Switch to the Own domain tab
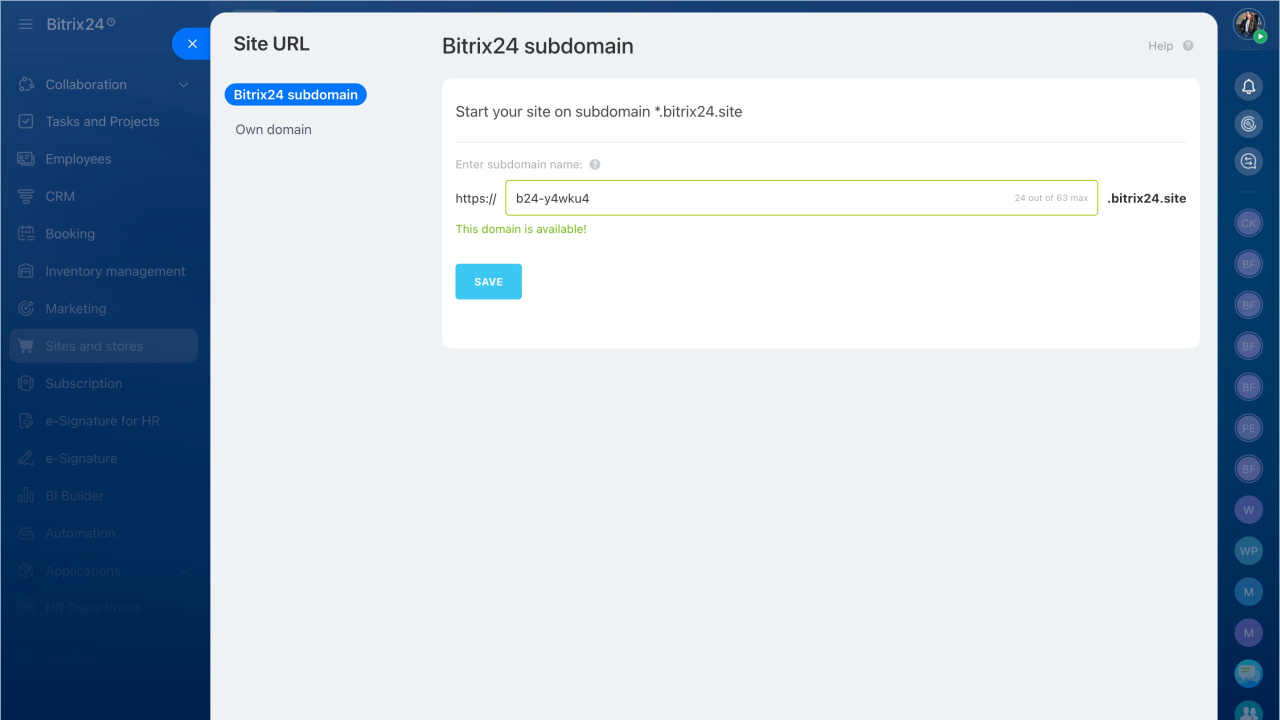1280x720 pixels. (273, 130)
